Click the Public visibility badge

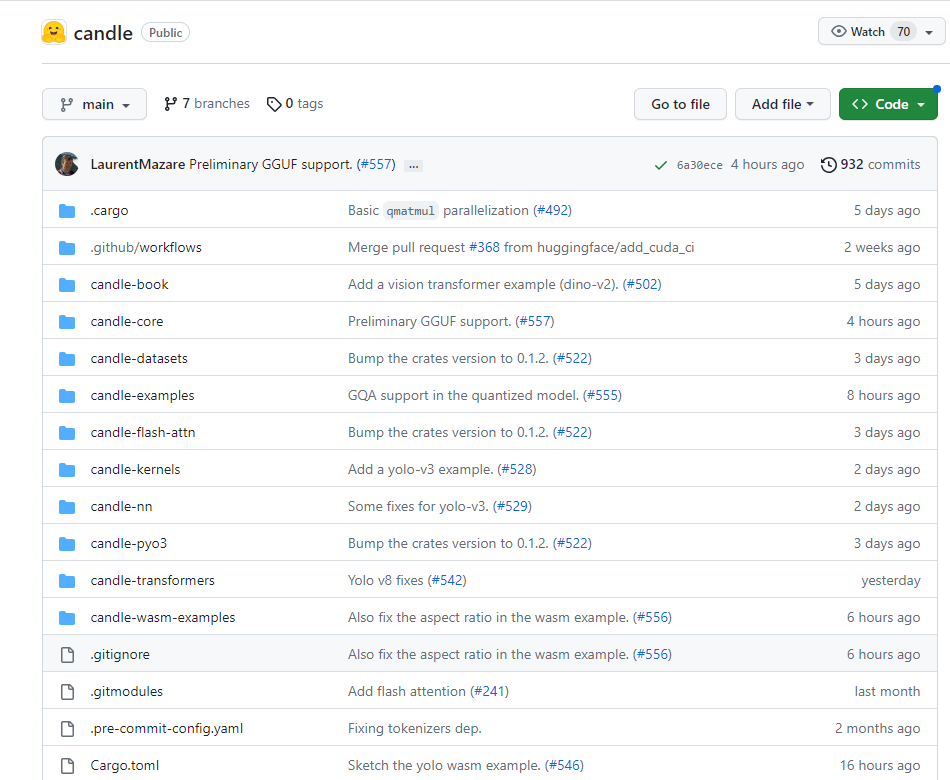pos(165,32)
